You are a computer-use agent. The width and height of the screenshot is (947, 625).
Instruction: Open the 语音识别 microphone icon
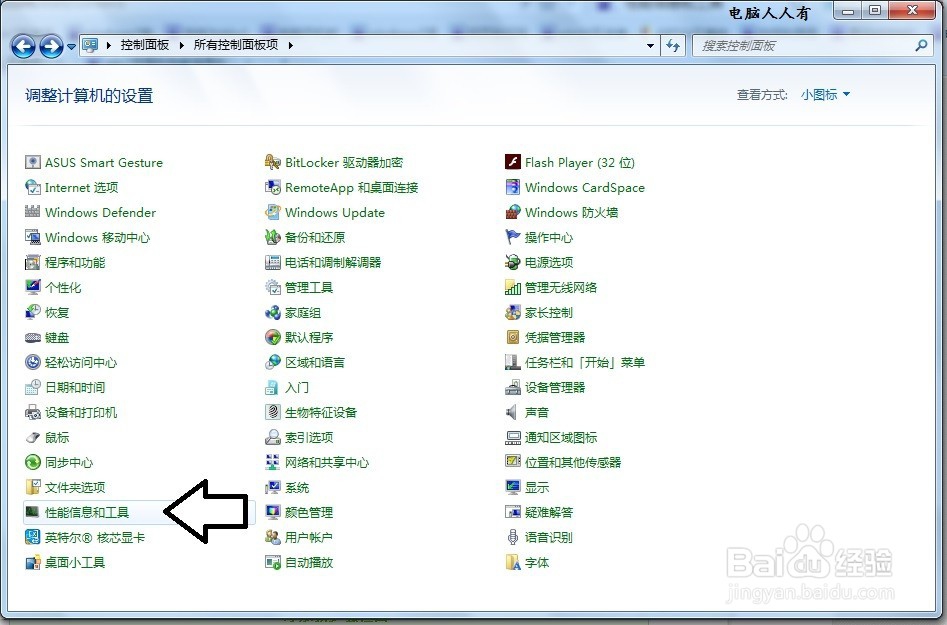click(x=513, y=537)
